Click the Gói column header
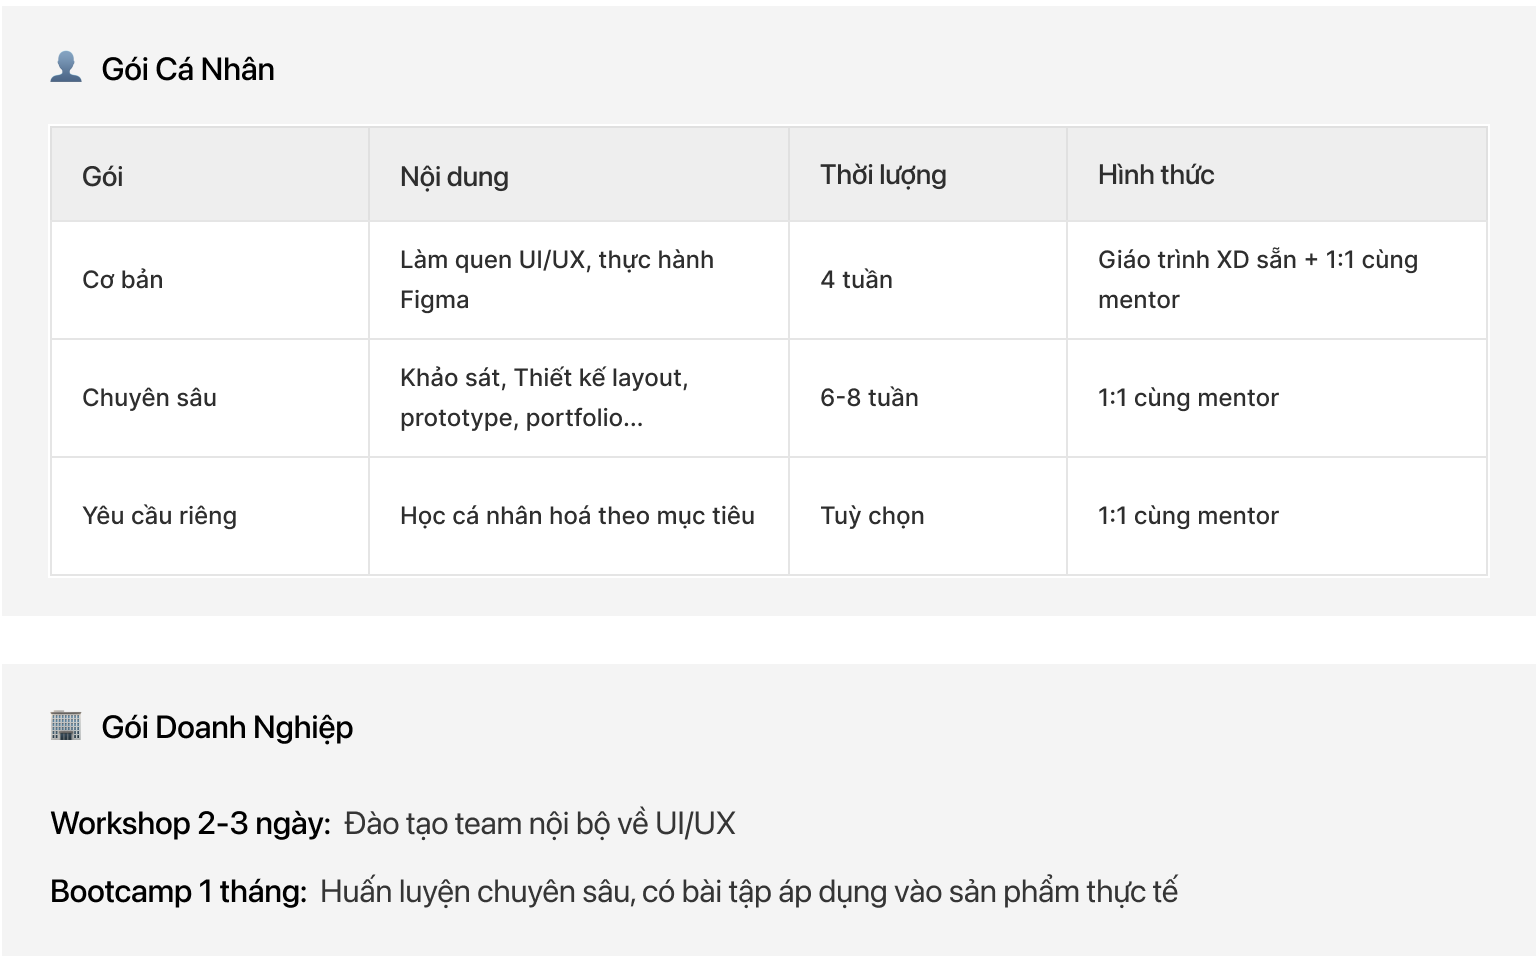This screenshot has height=958, width=1540. pos(210,175)
